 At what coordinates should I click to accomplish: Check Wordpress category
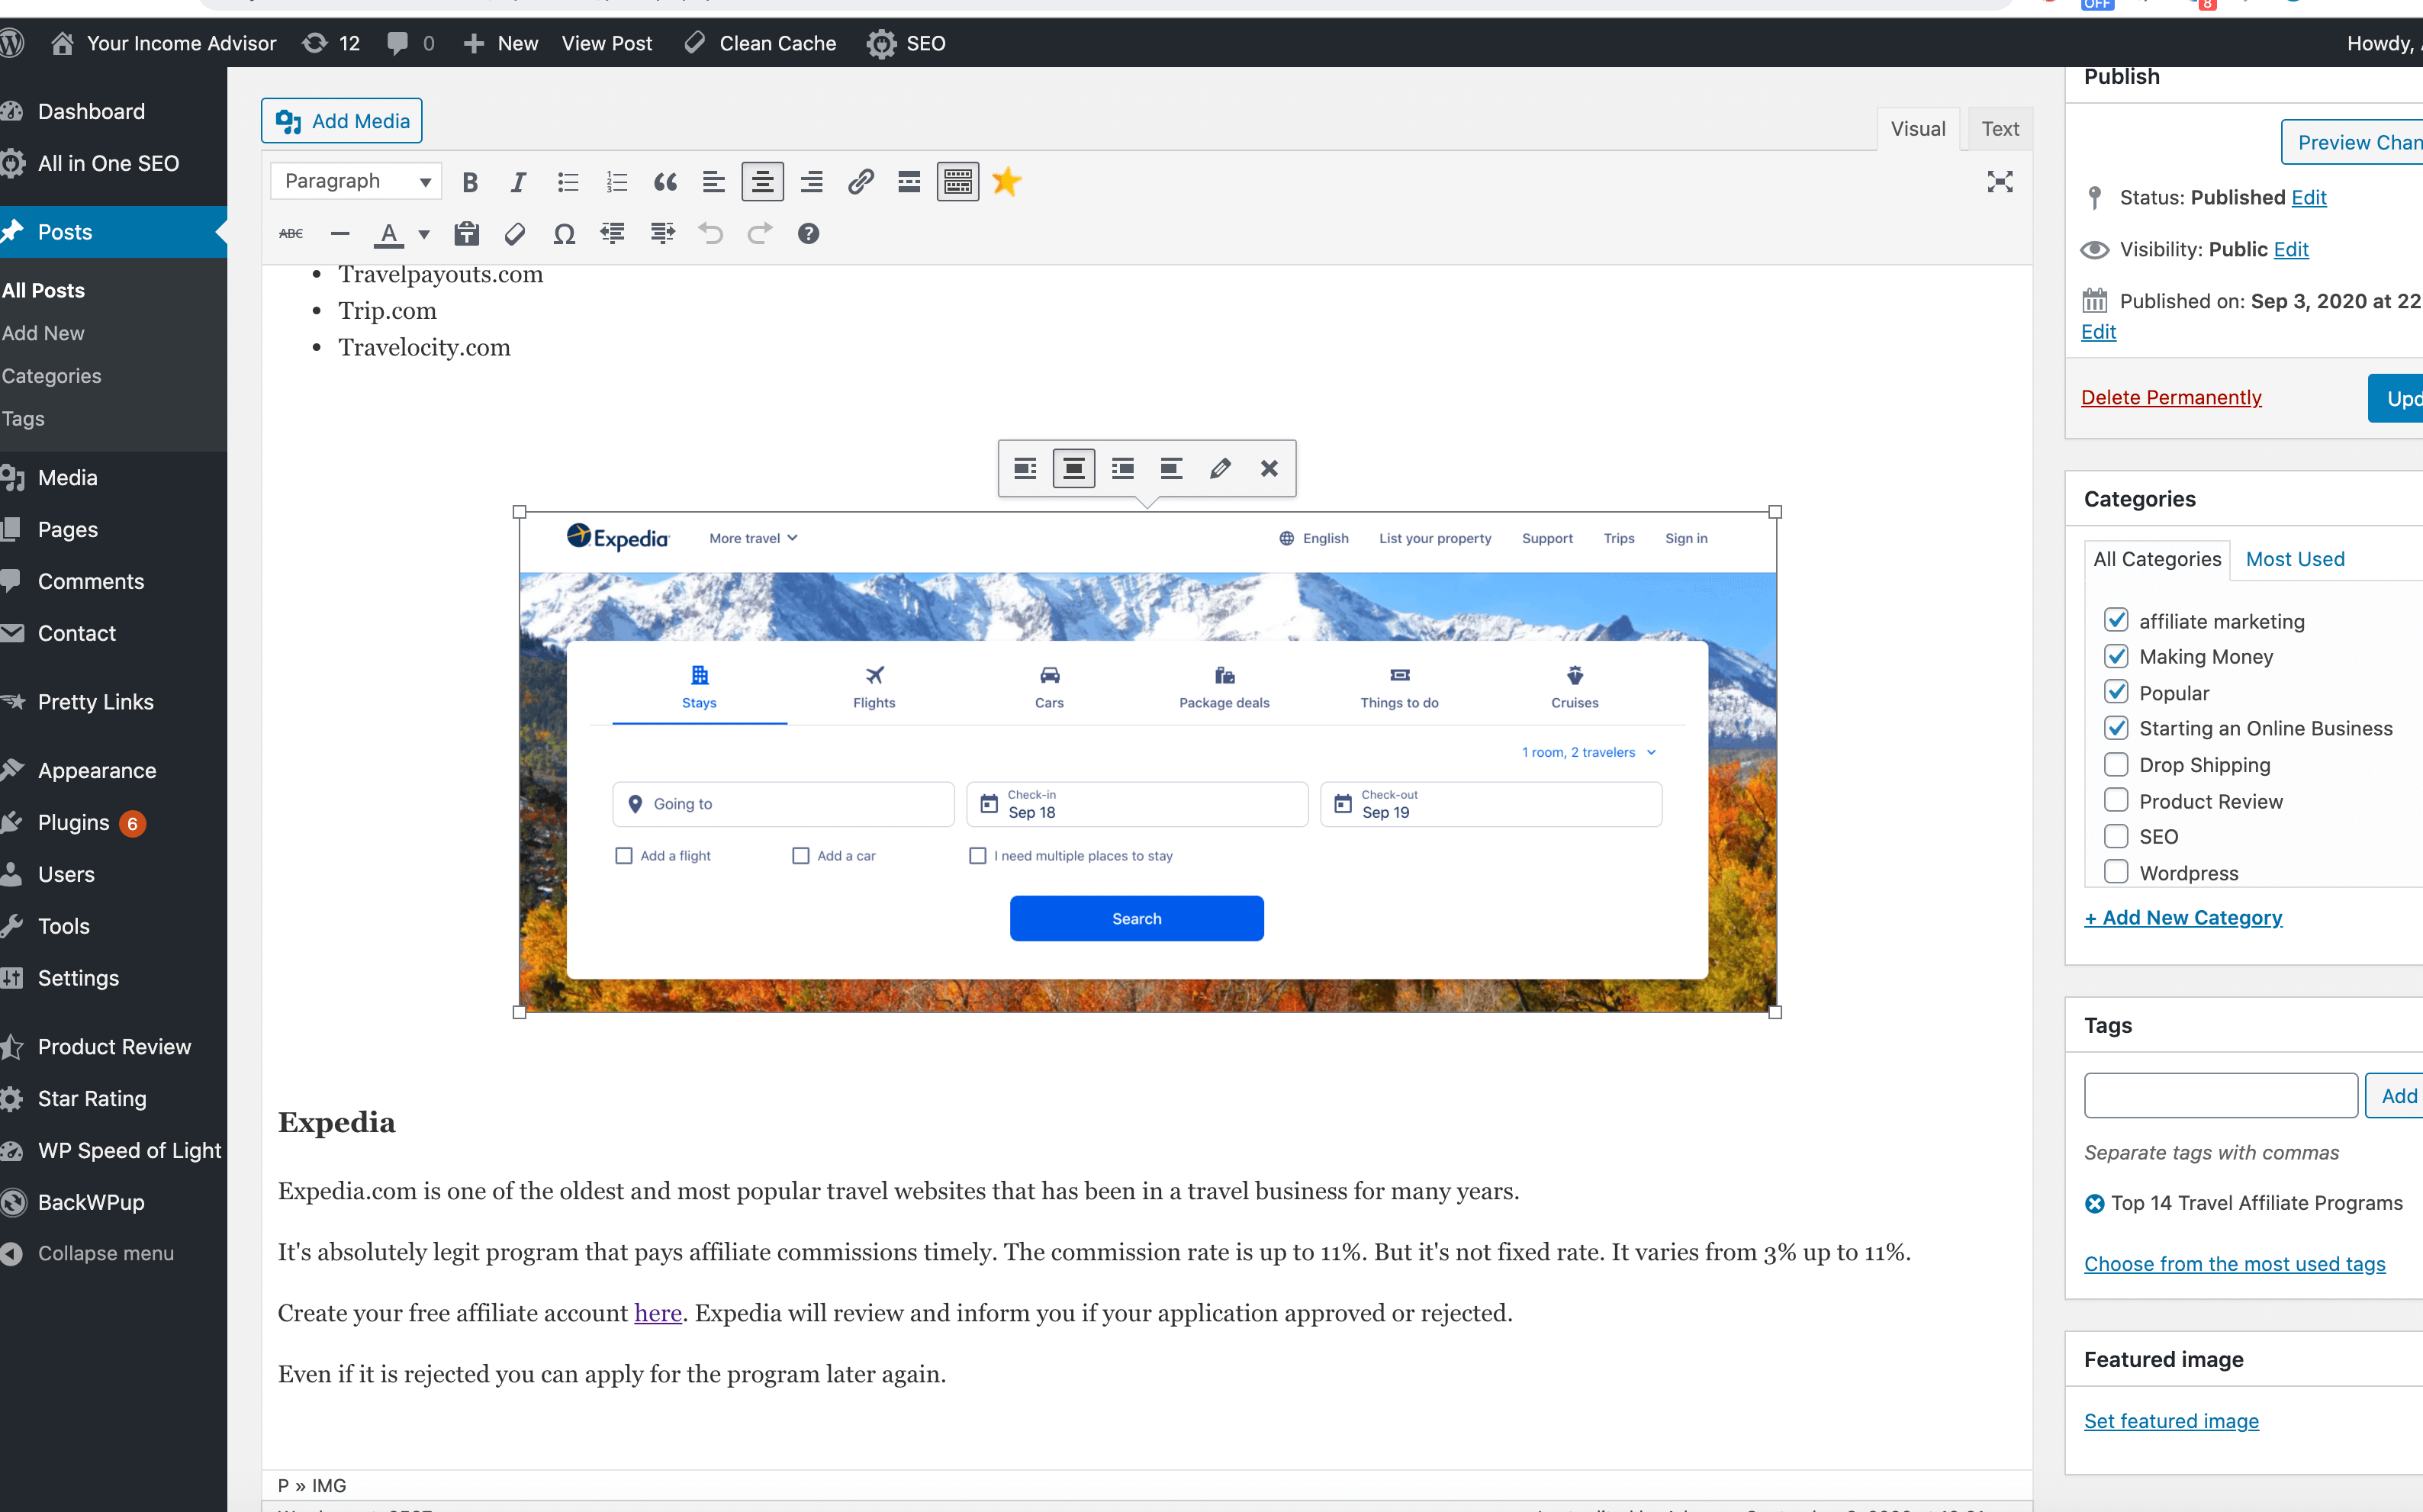(2116, 872)
